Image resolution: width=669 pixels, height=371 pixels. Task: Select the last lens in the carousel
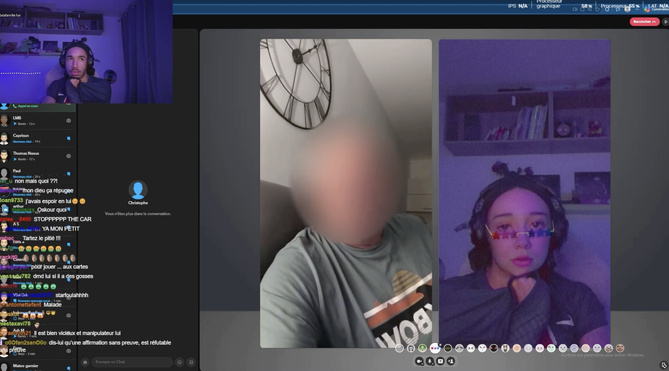(620, 348)
